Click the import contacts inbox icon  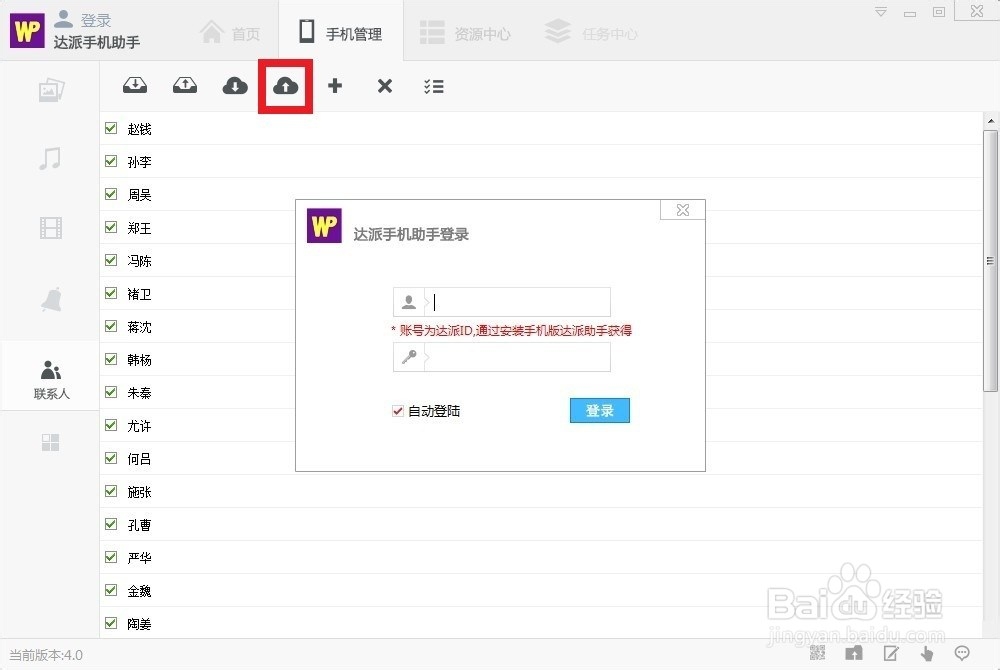coord(135,86)
